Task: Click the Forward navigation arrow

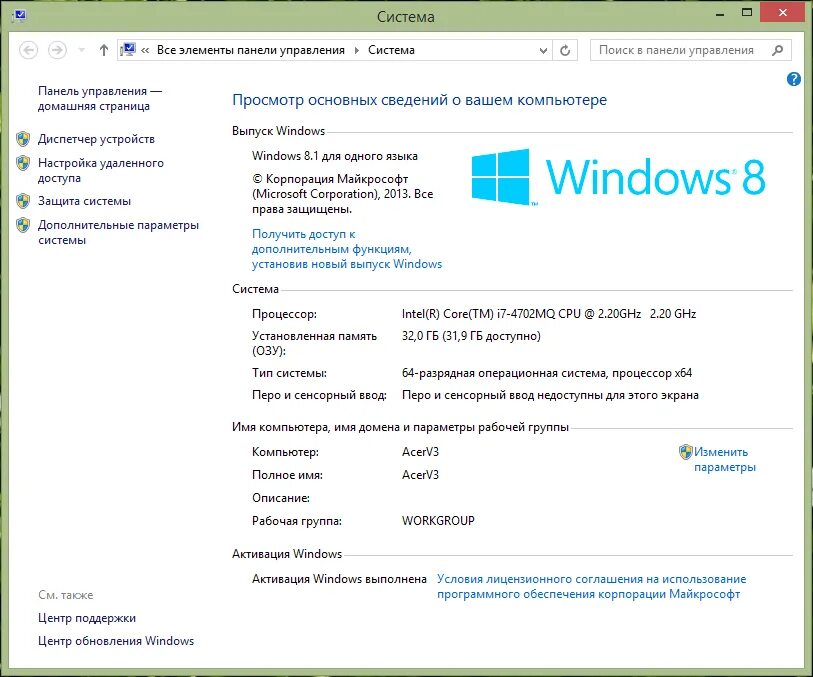Action: pos(57,50)
